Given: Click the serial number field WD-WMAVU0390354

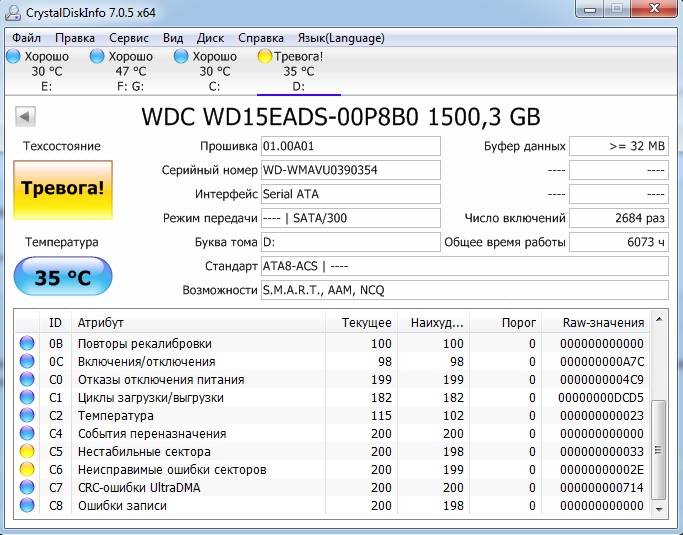Looking at the screenshot, I should (x=351, y=170).
